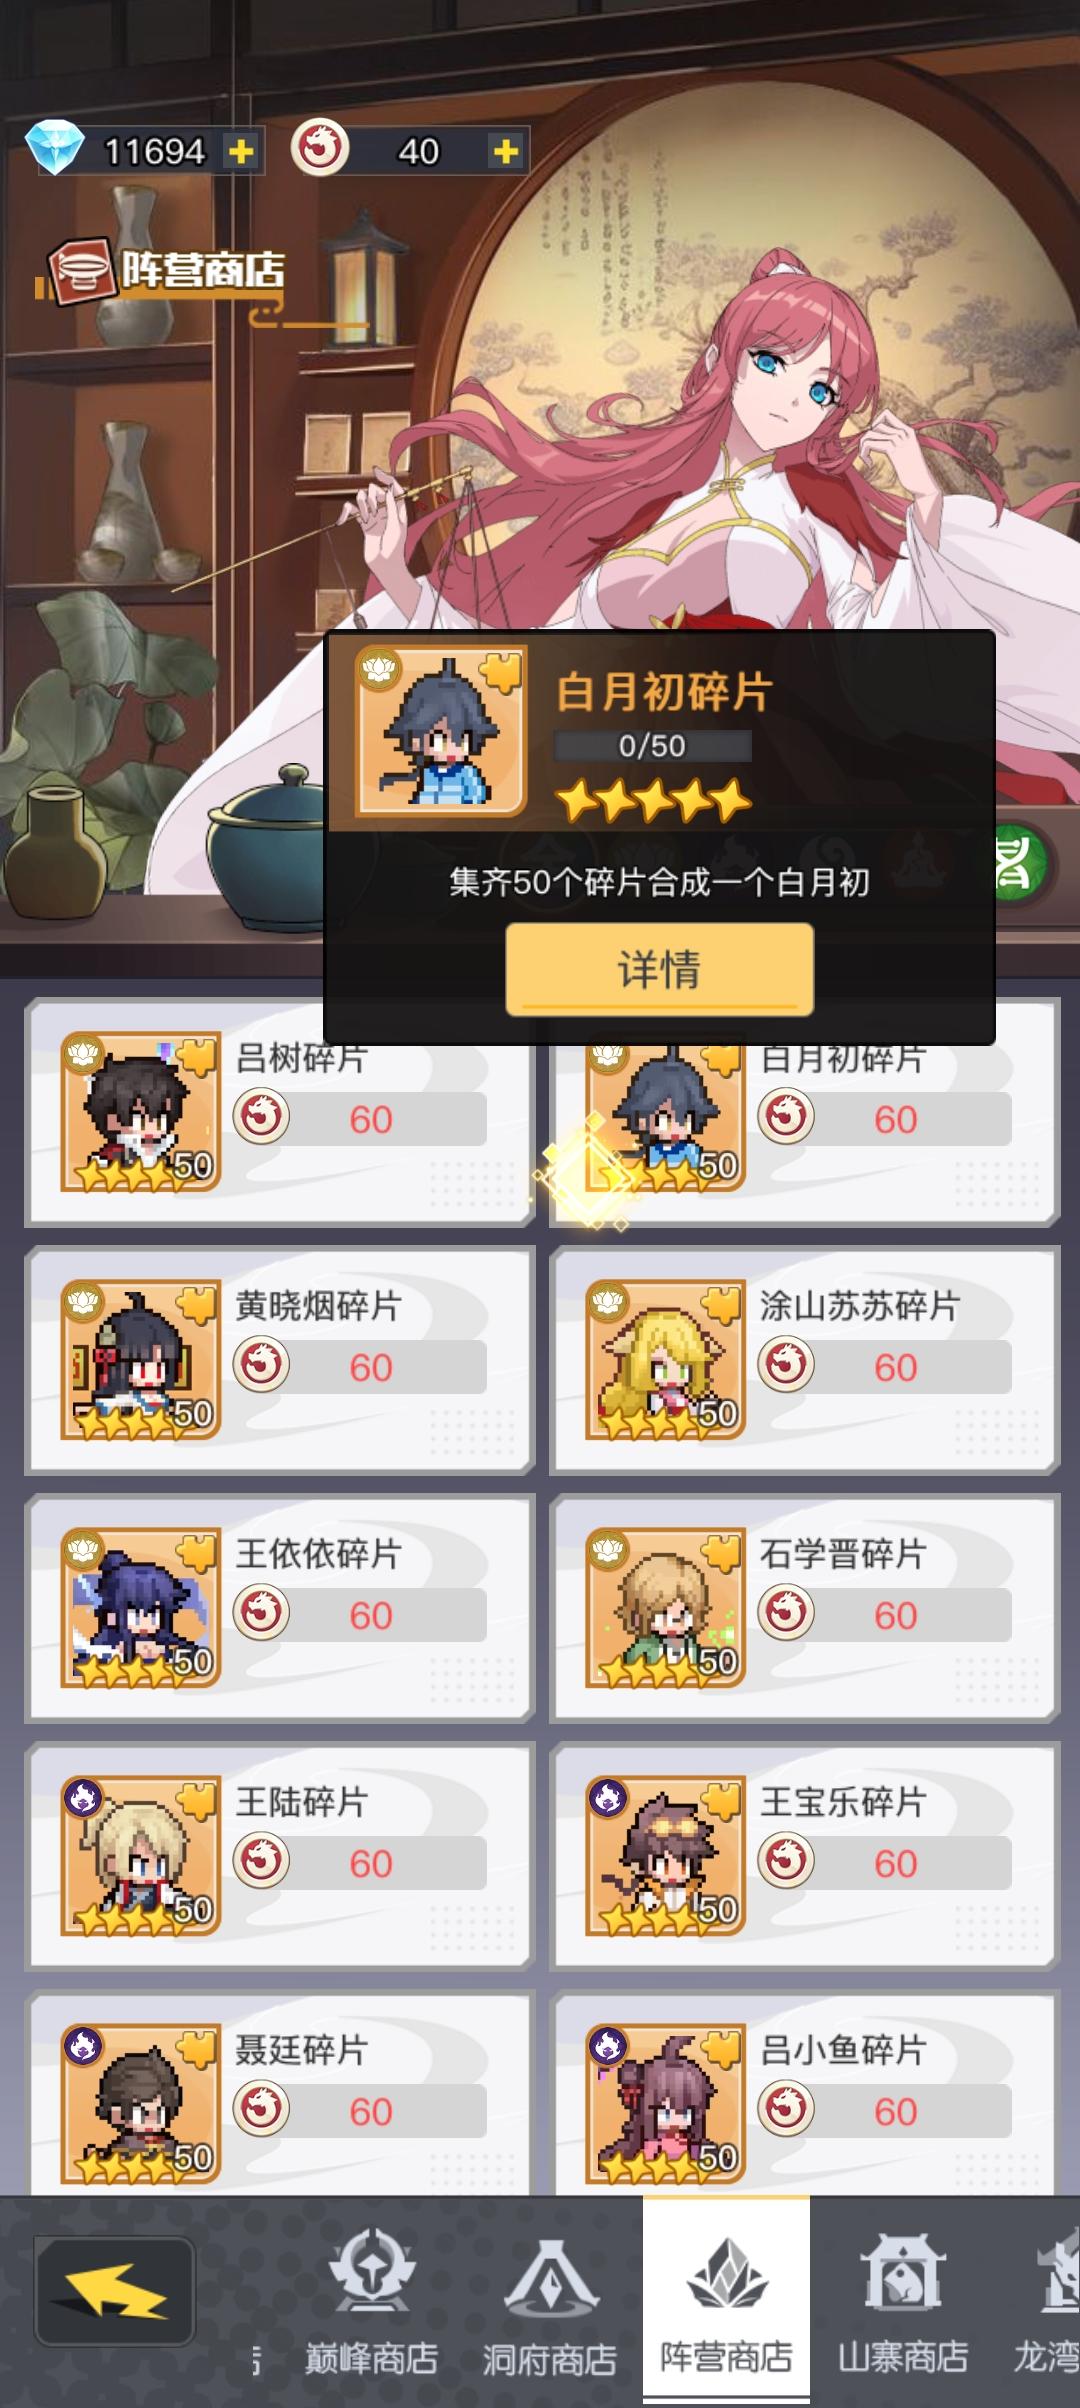This screenshot has width=1080, height=2408.
Task: Buy 石学晋碎片 for 60 coins
Action: [885, 1615]
